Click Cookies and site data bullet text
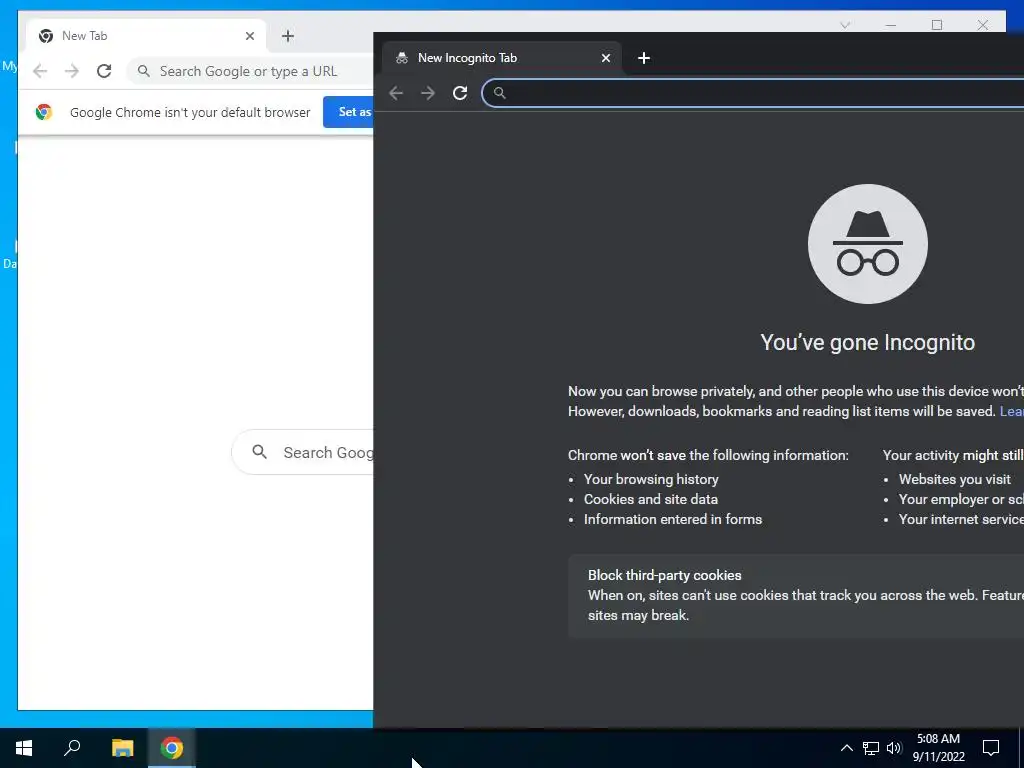1024x768 pixels. (x=650, y=499)
